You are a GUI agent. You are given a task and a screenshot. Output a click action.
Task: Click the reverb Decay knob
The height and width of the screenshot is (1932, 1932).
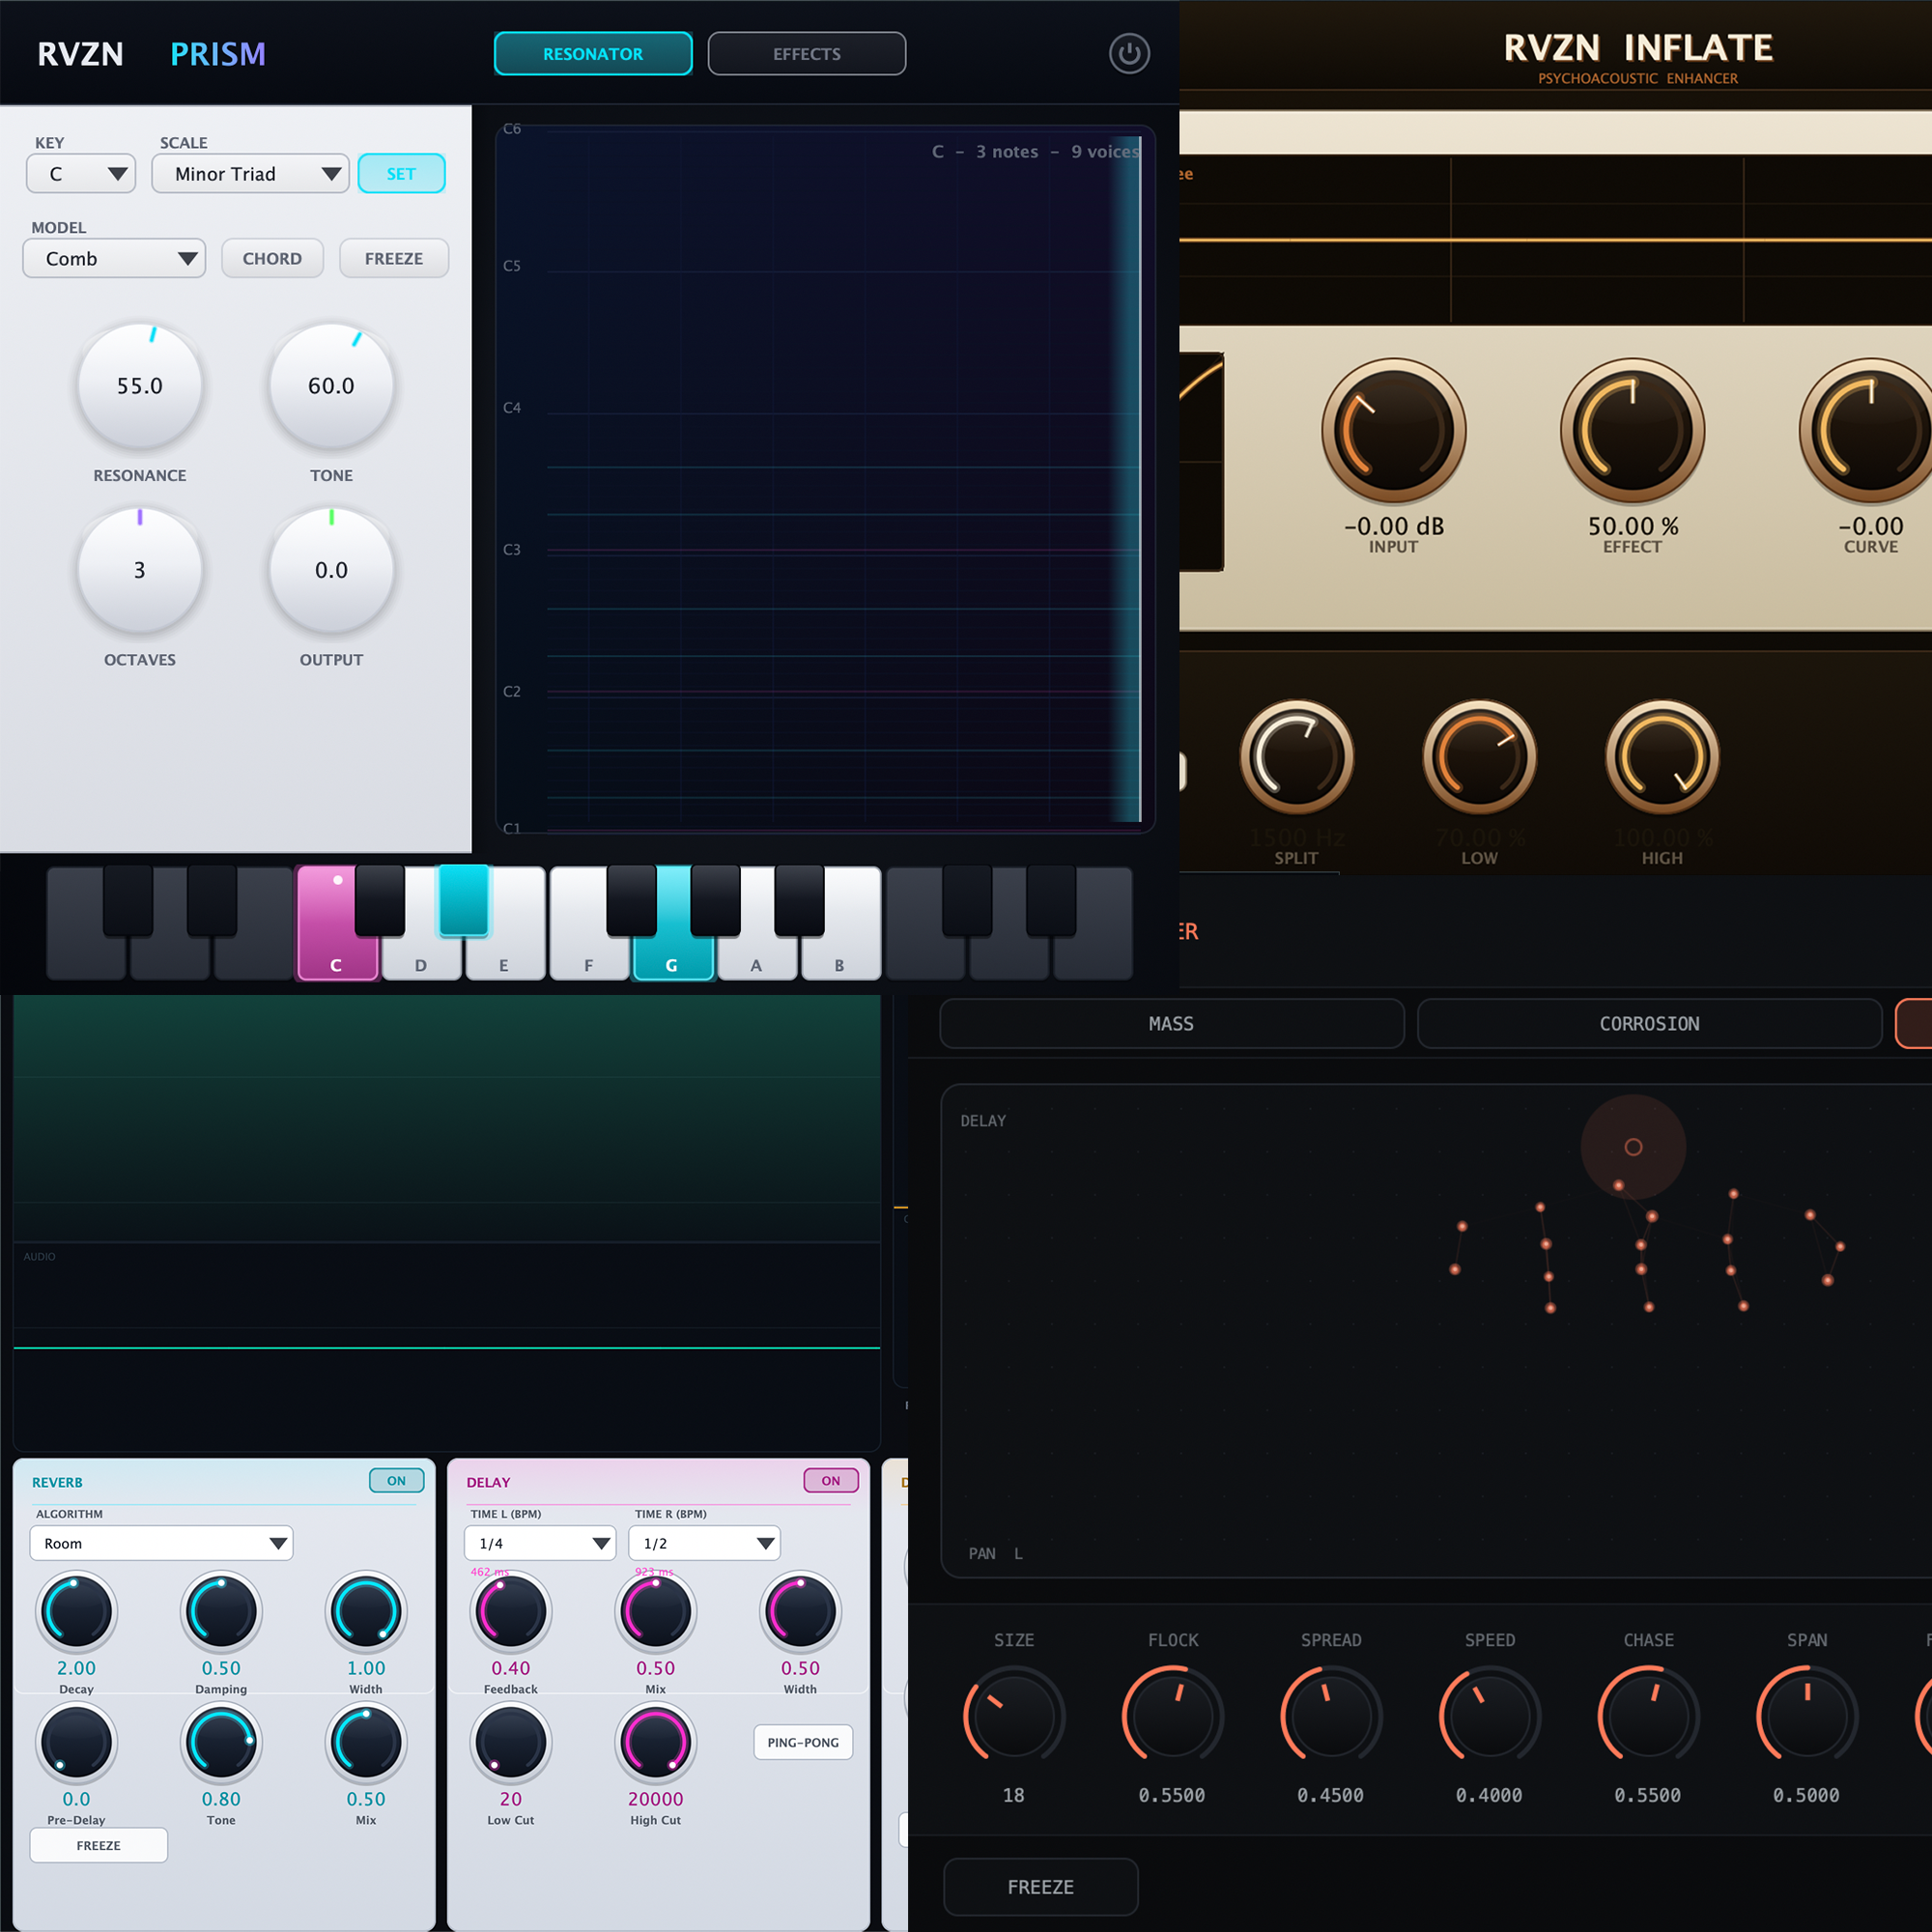tap(76, 1612)
